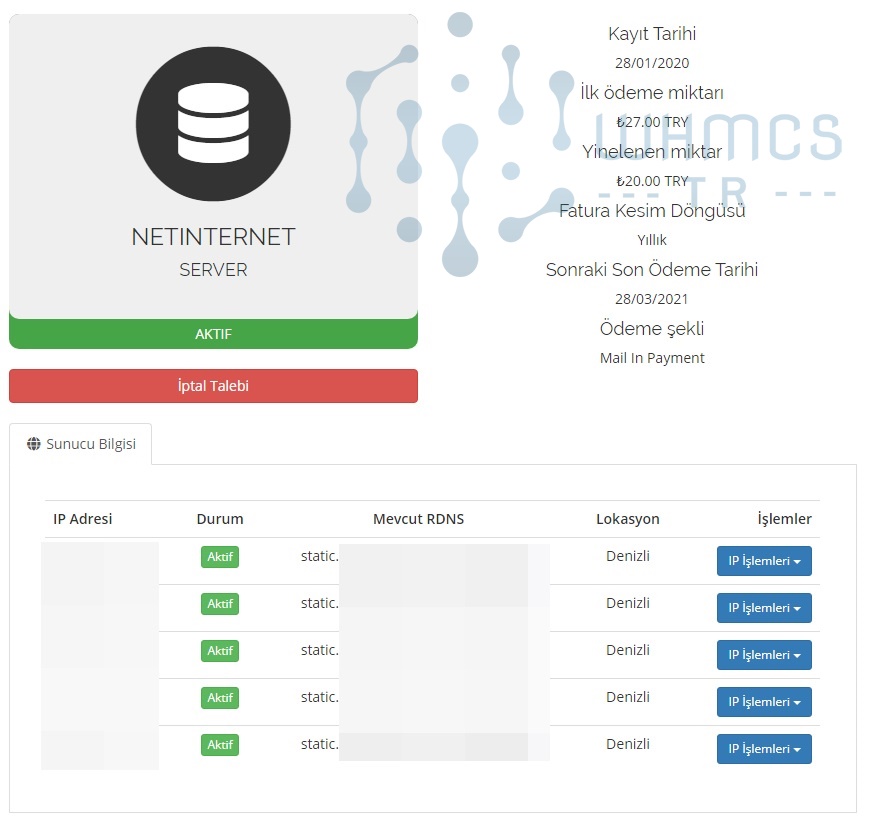Click the IP Adresi column header
Image resolution: width=869 pixels, height=824 pixels.
pyautogui.click(x=83, y=519)
